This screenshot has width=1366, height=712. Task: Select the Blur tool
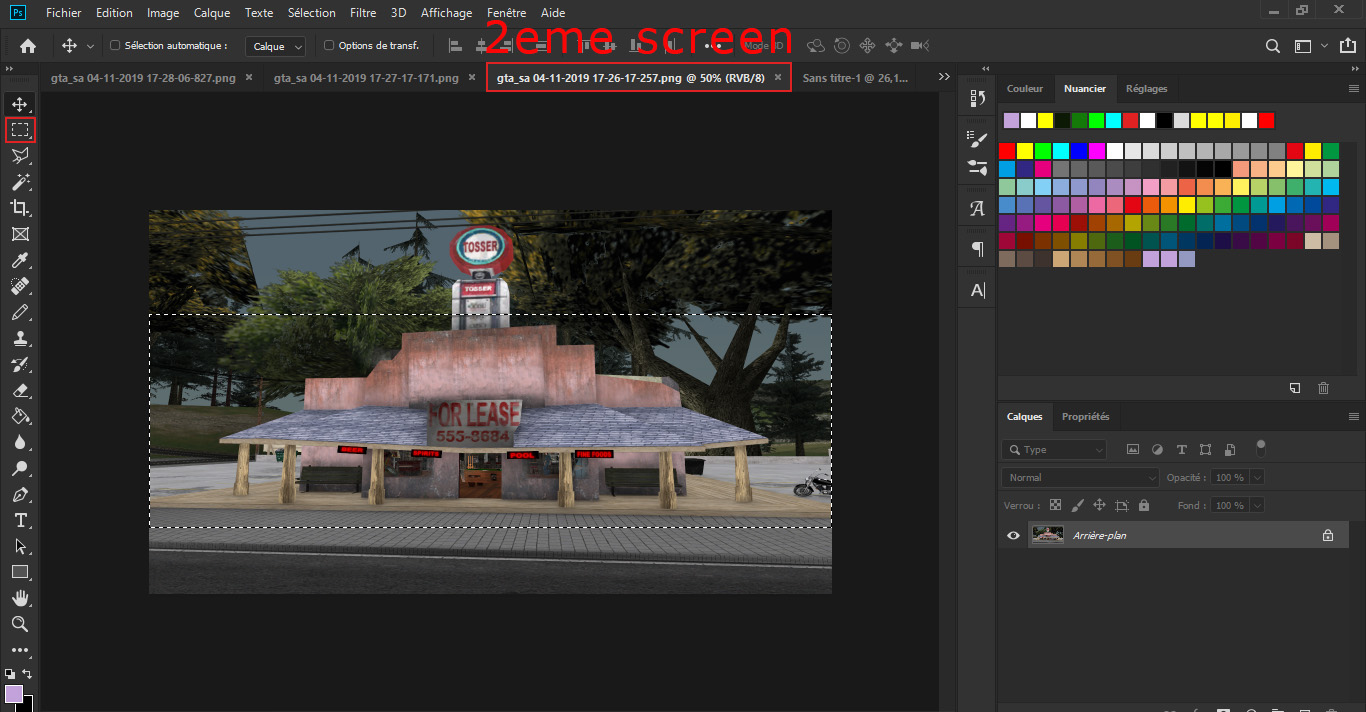click(20, 442)
